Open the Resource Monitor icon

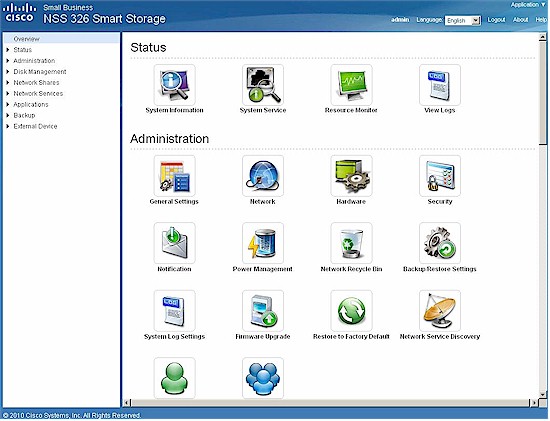[351, 85]
